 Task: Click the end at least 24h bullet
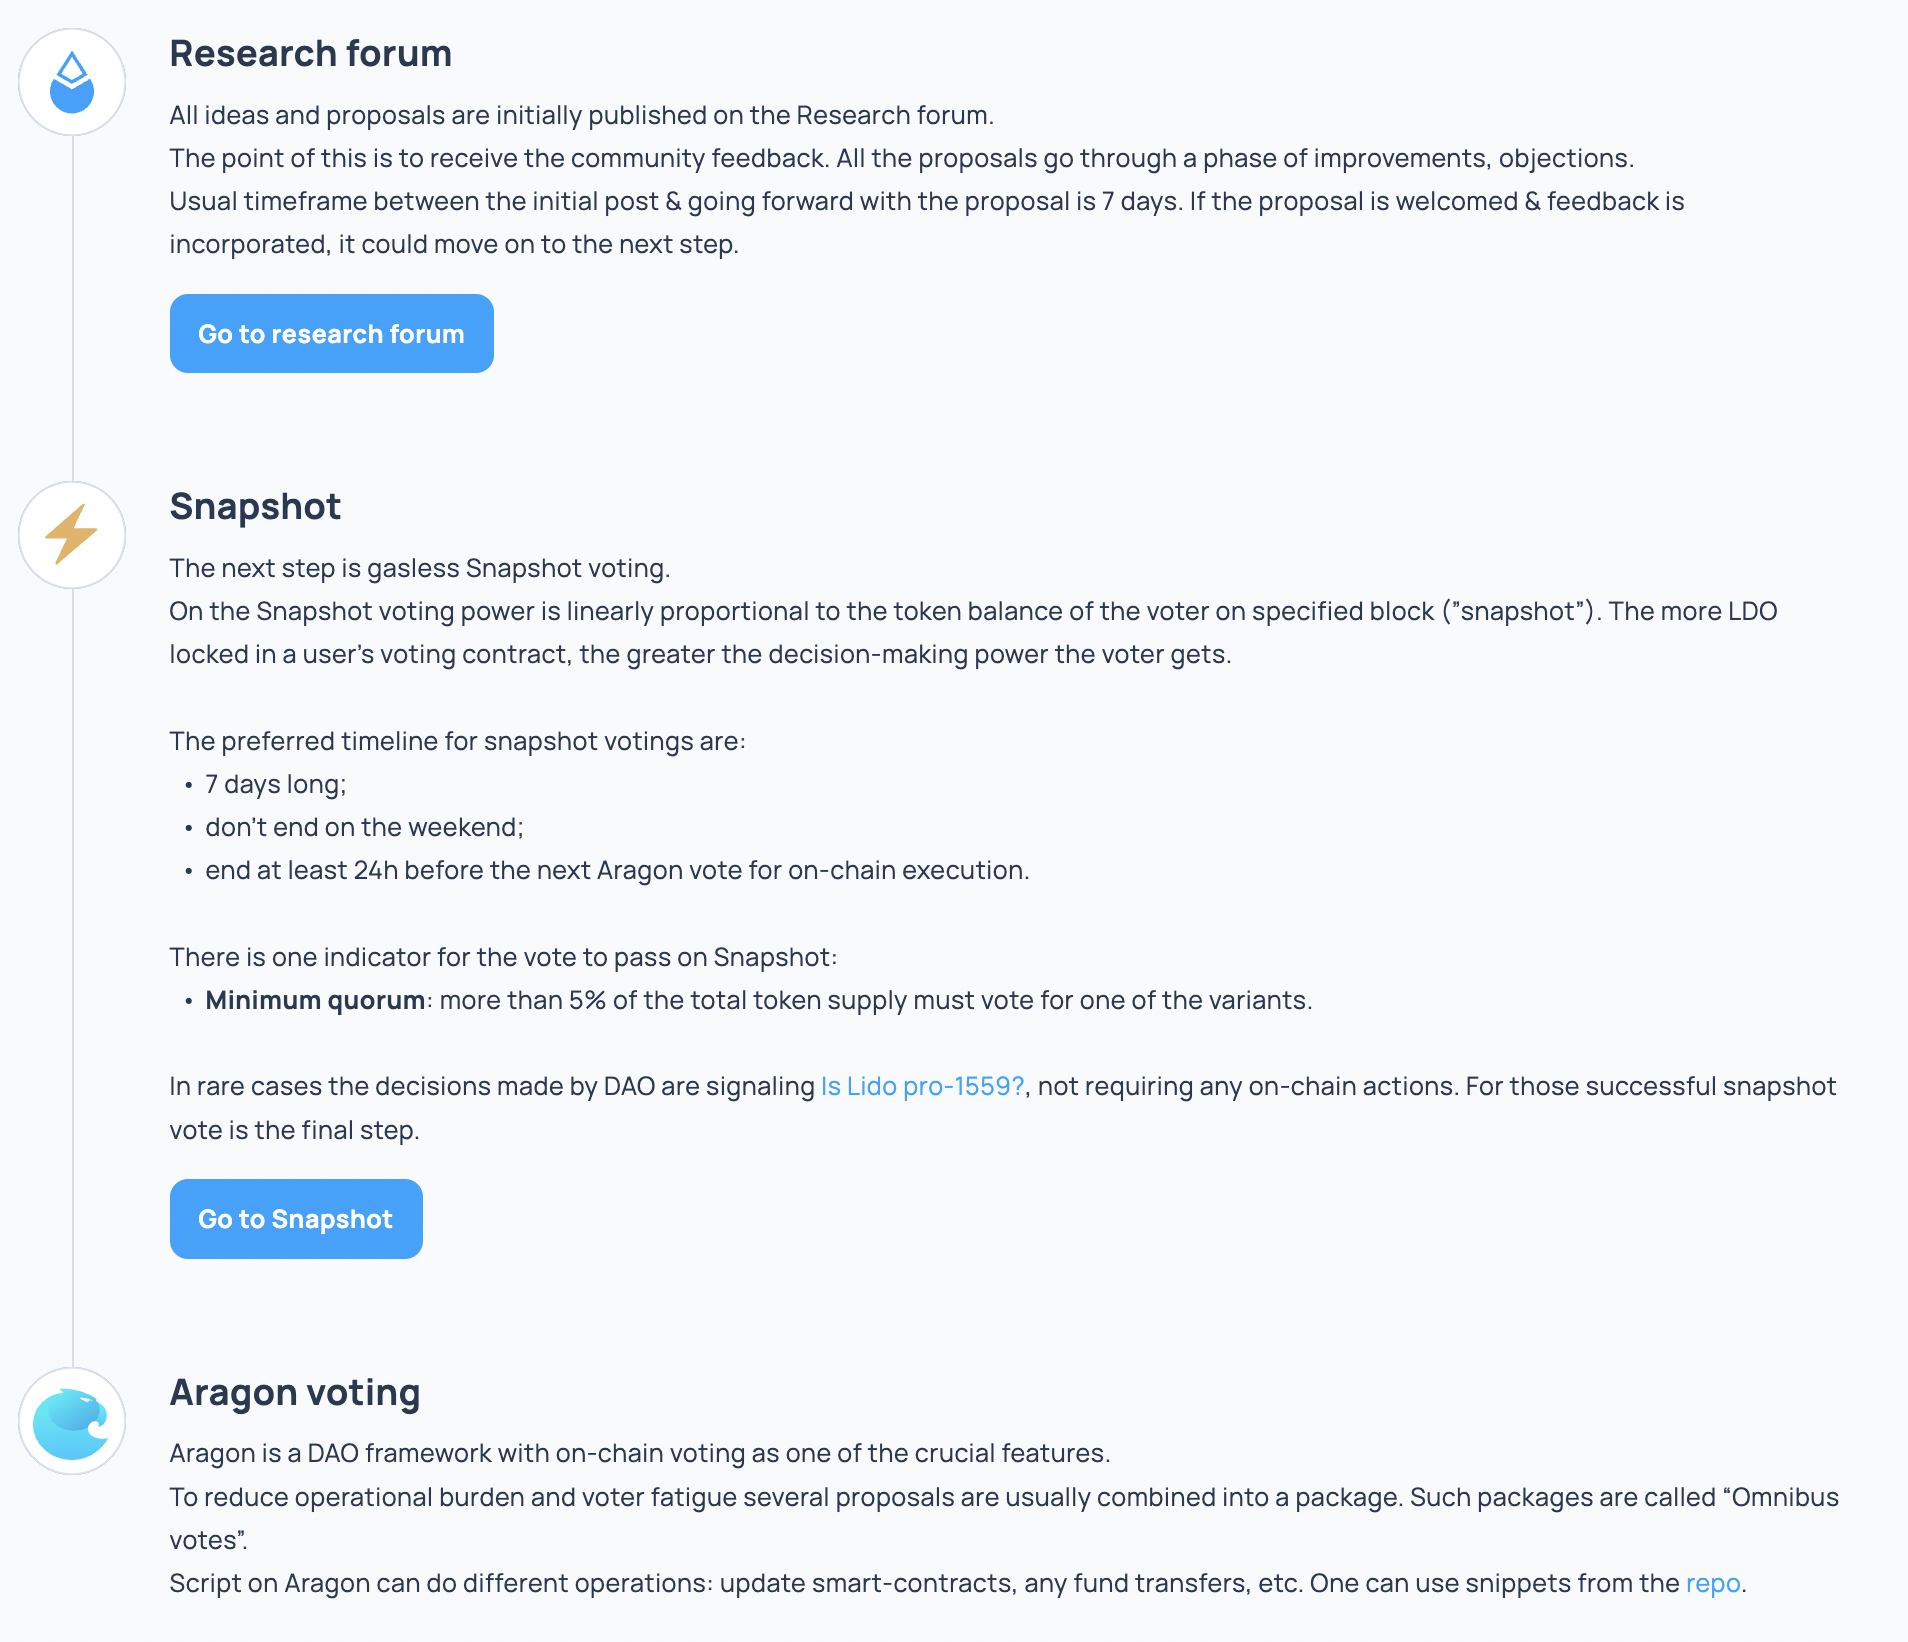617,870
